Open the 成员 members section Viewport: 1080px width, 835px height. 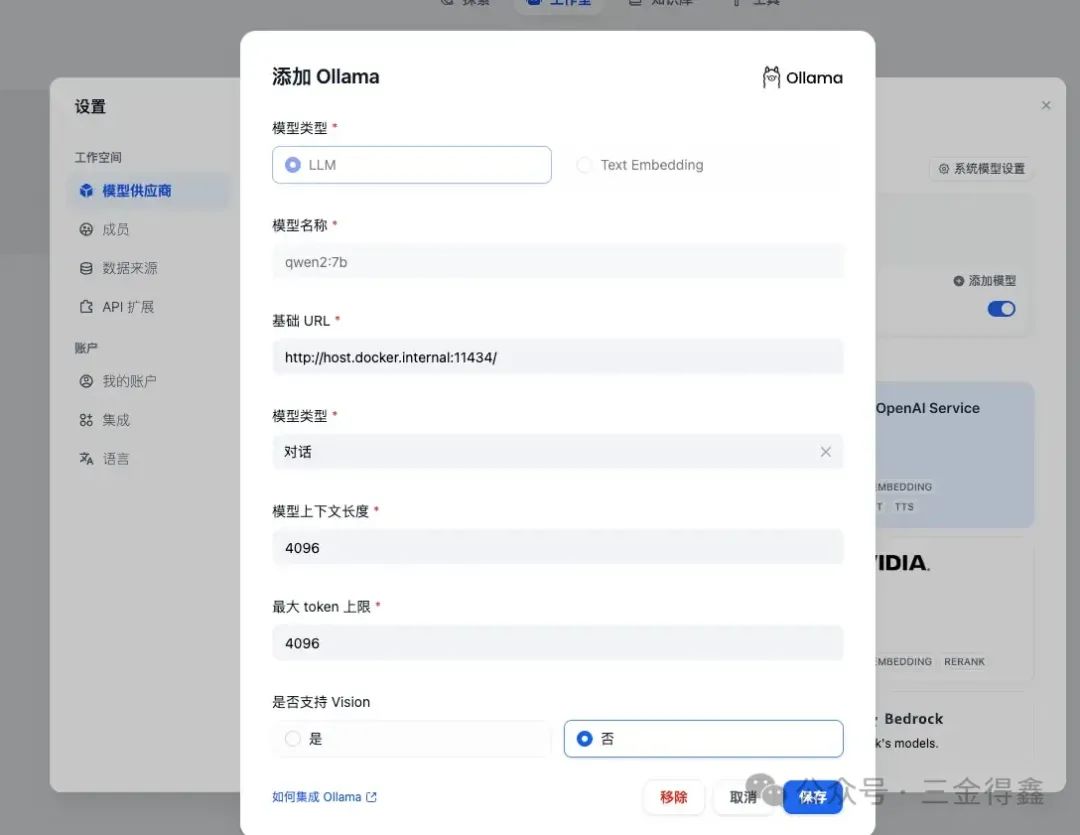click(117, 228)
